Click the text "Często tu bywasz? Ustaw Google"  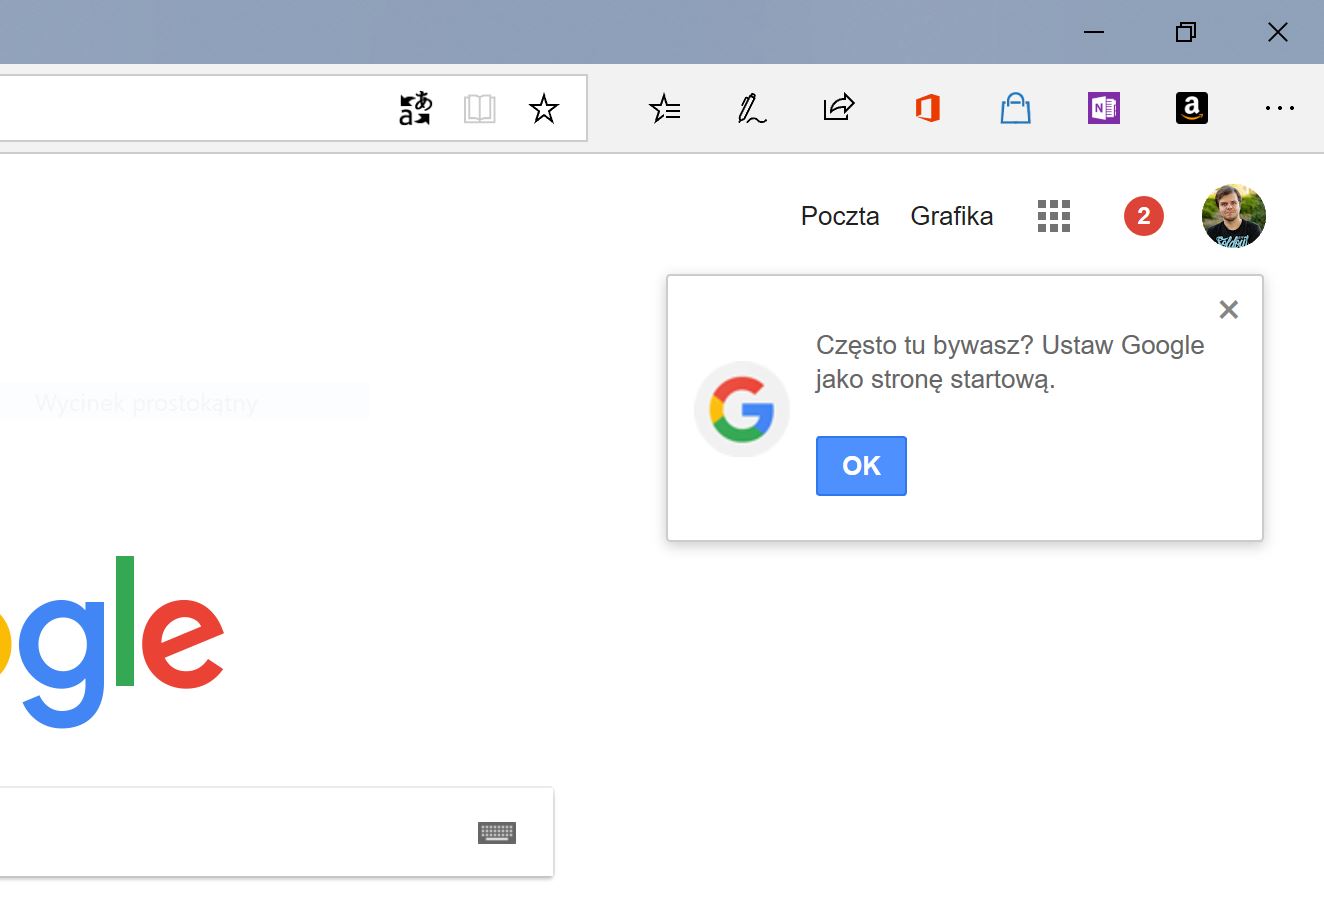click(1010, 345)
